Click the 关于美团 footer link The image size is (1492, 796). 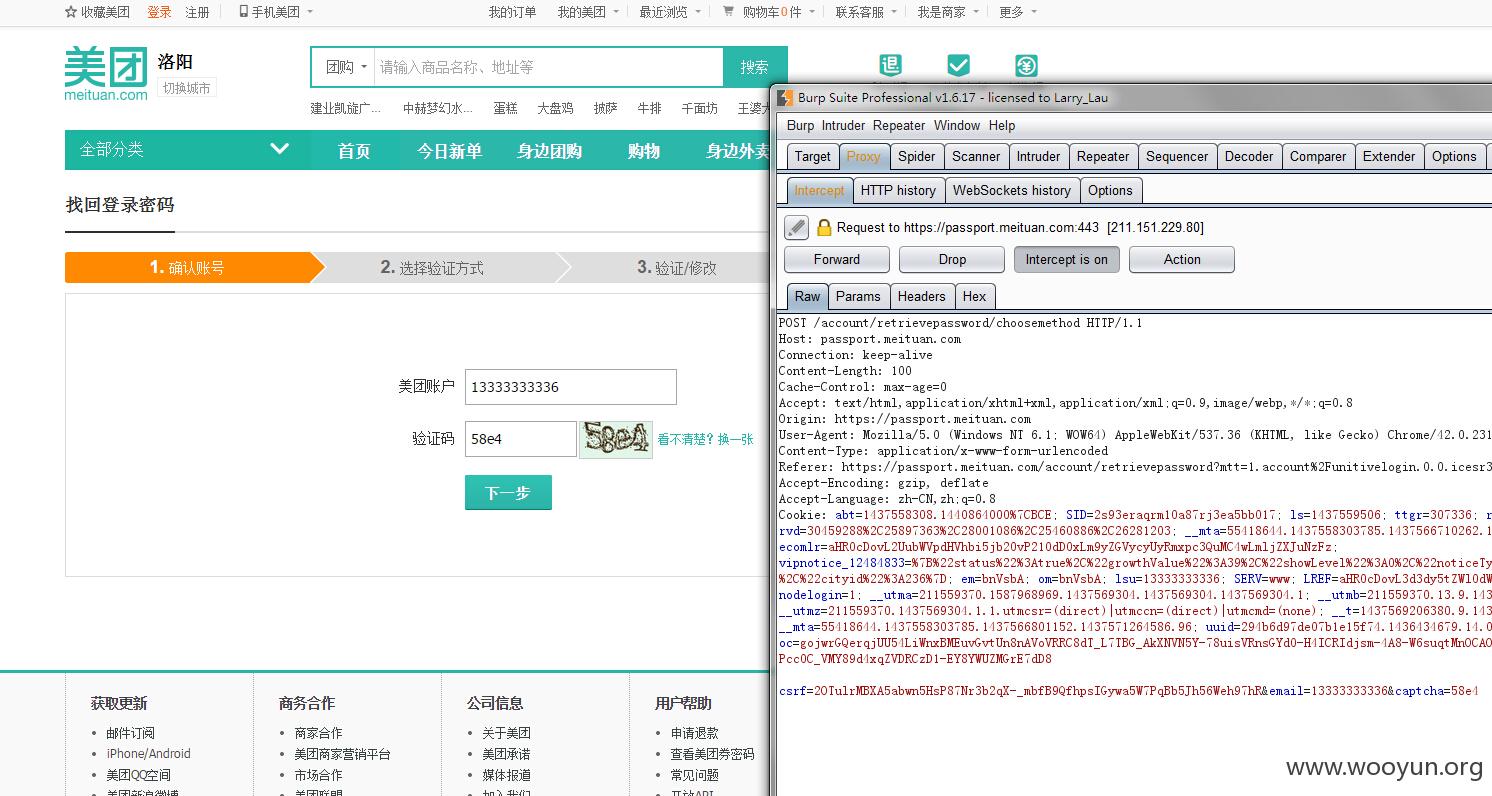506,733
